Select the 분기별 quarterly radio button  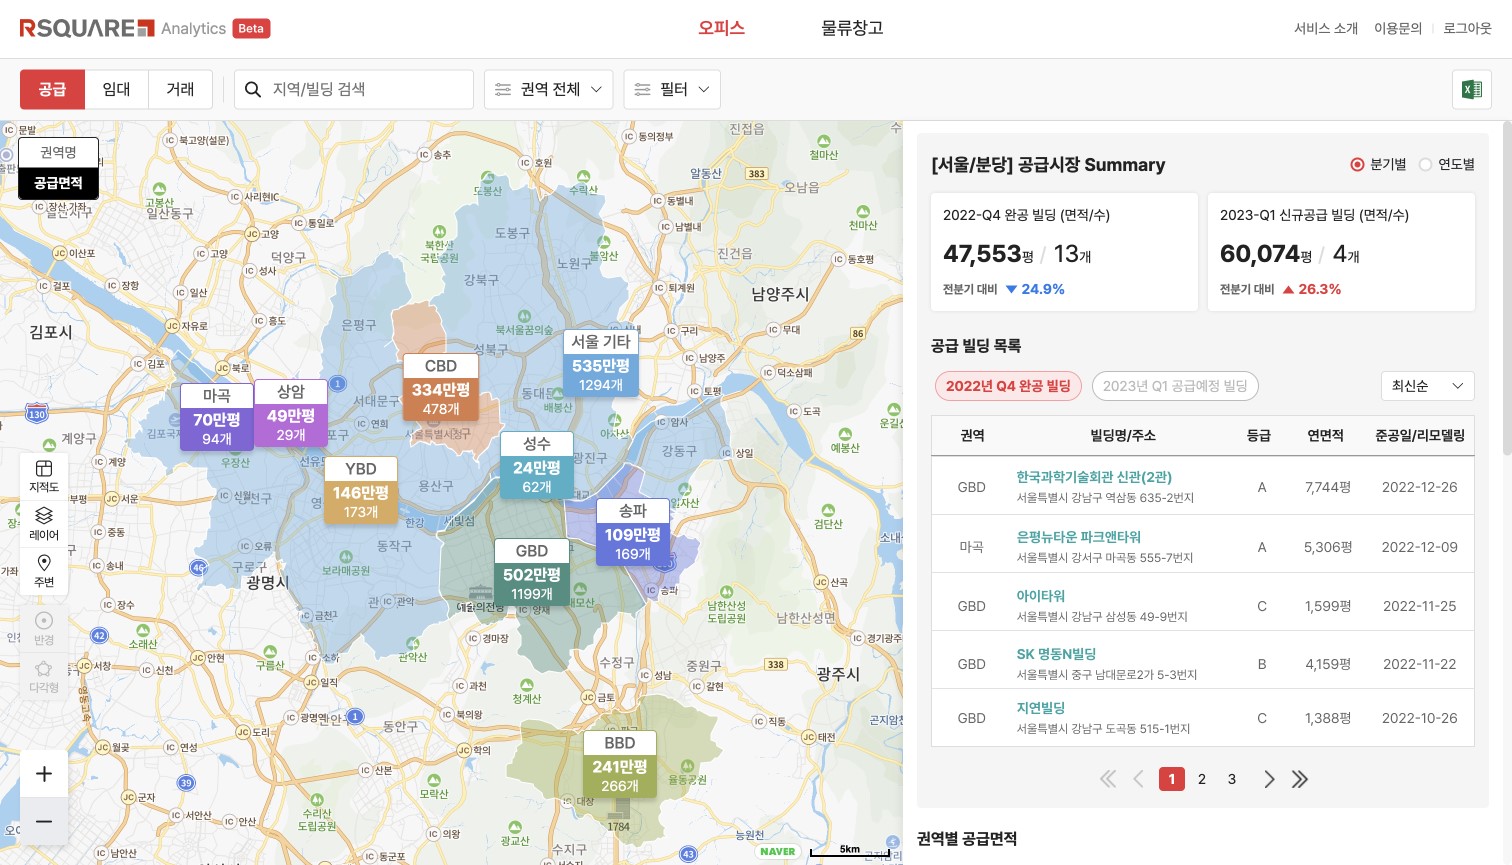click(x=1357, y=165)
